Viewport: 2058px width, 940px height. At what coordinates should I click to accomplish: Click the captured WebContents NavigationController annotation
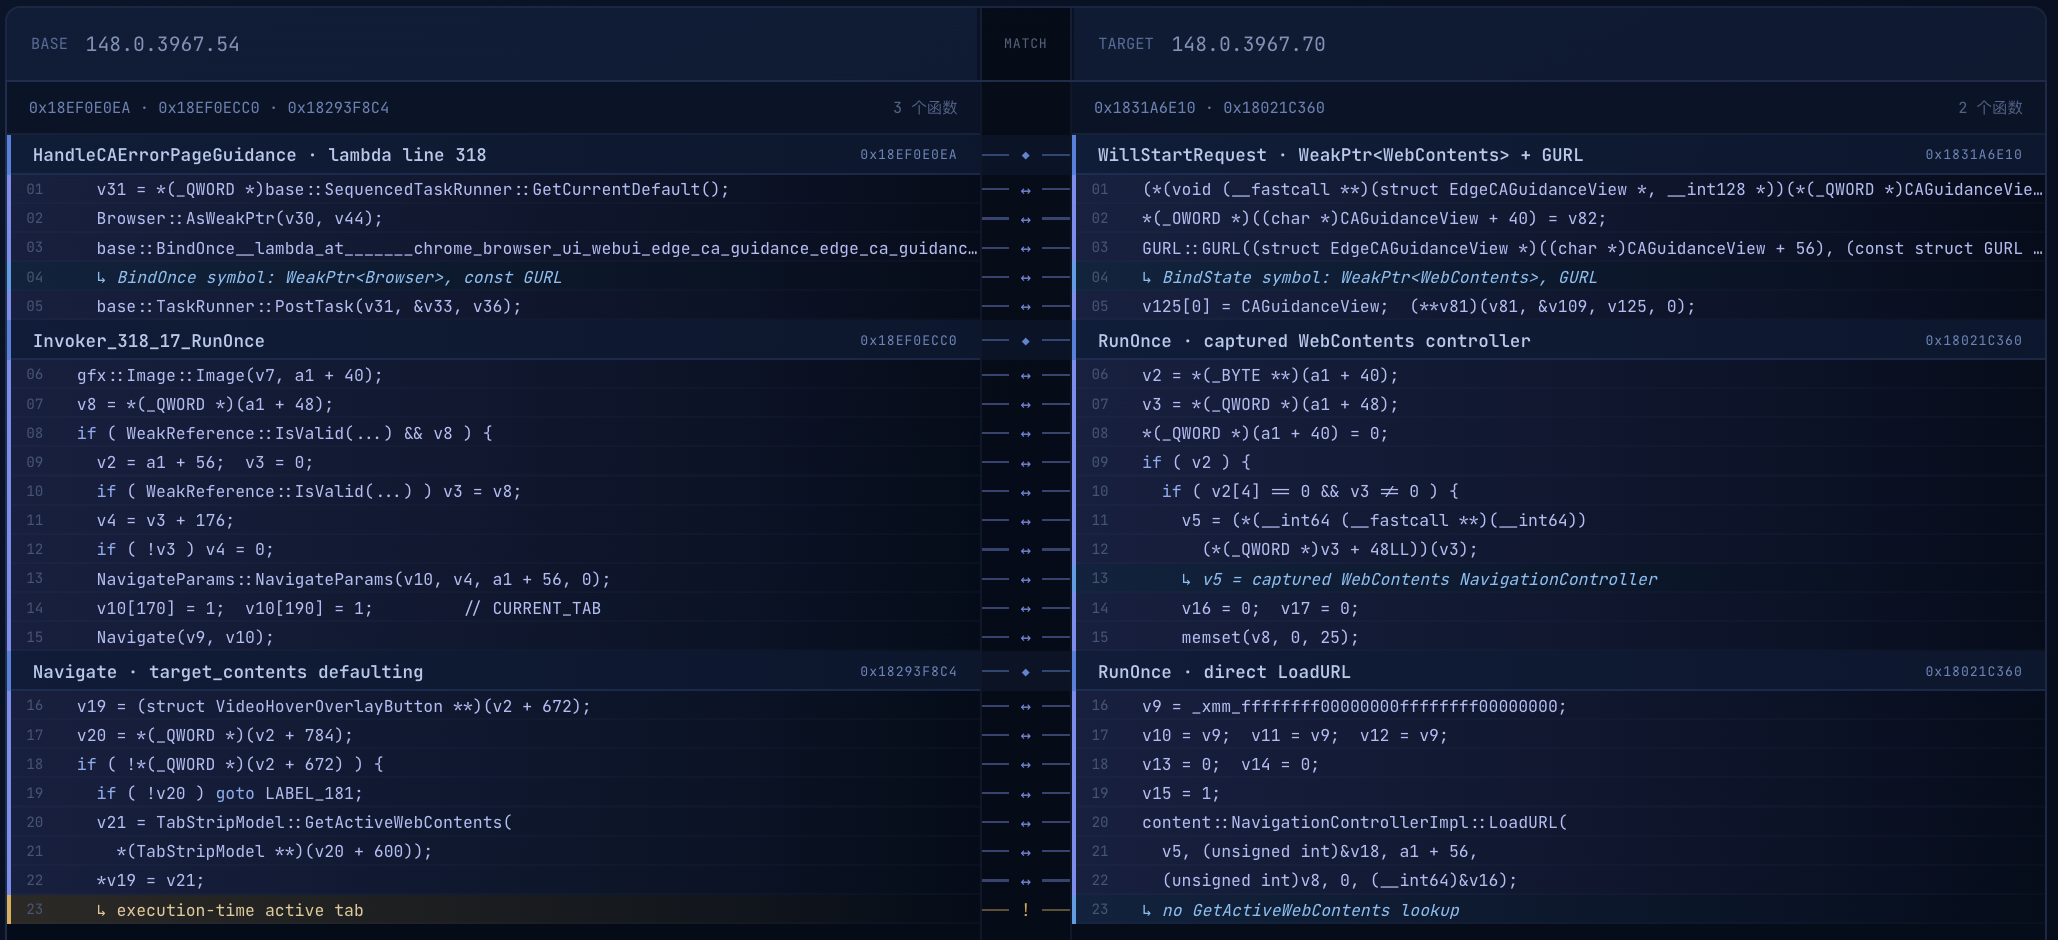coord(1559,579)
